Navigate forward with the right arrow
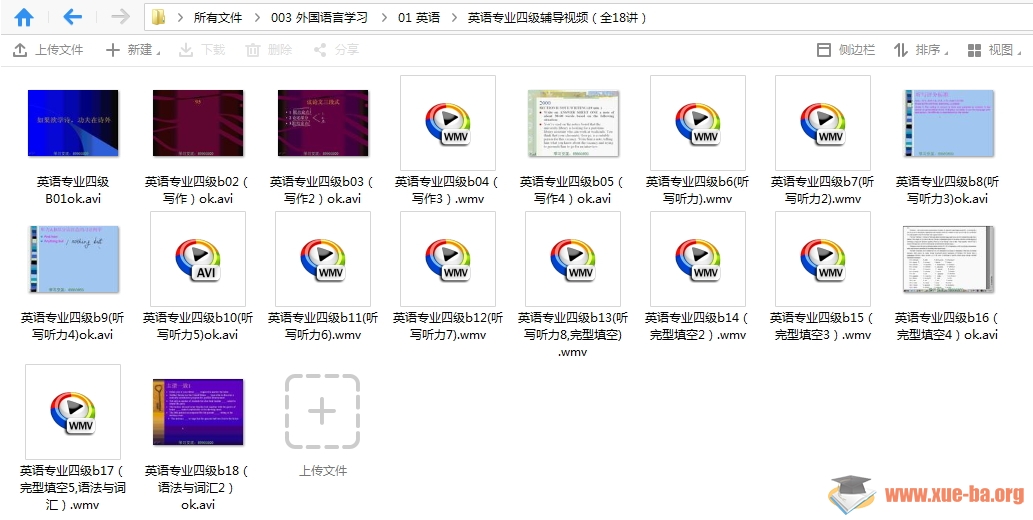Image resolution: width=1033 pixels, height=520 pixels. (x=120, y=16)
